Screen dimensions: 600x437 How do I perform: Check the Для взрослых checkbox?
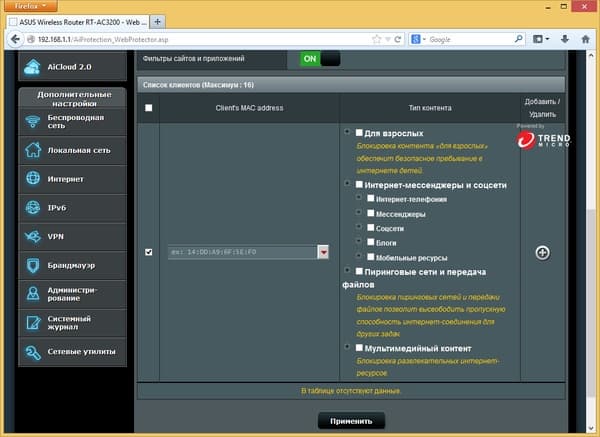click(x=359, y=132)
